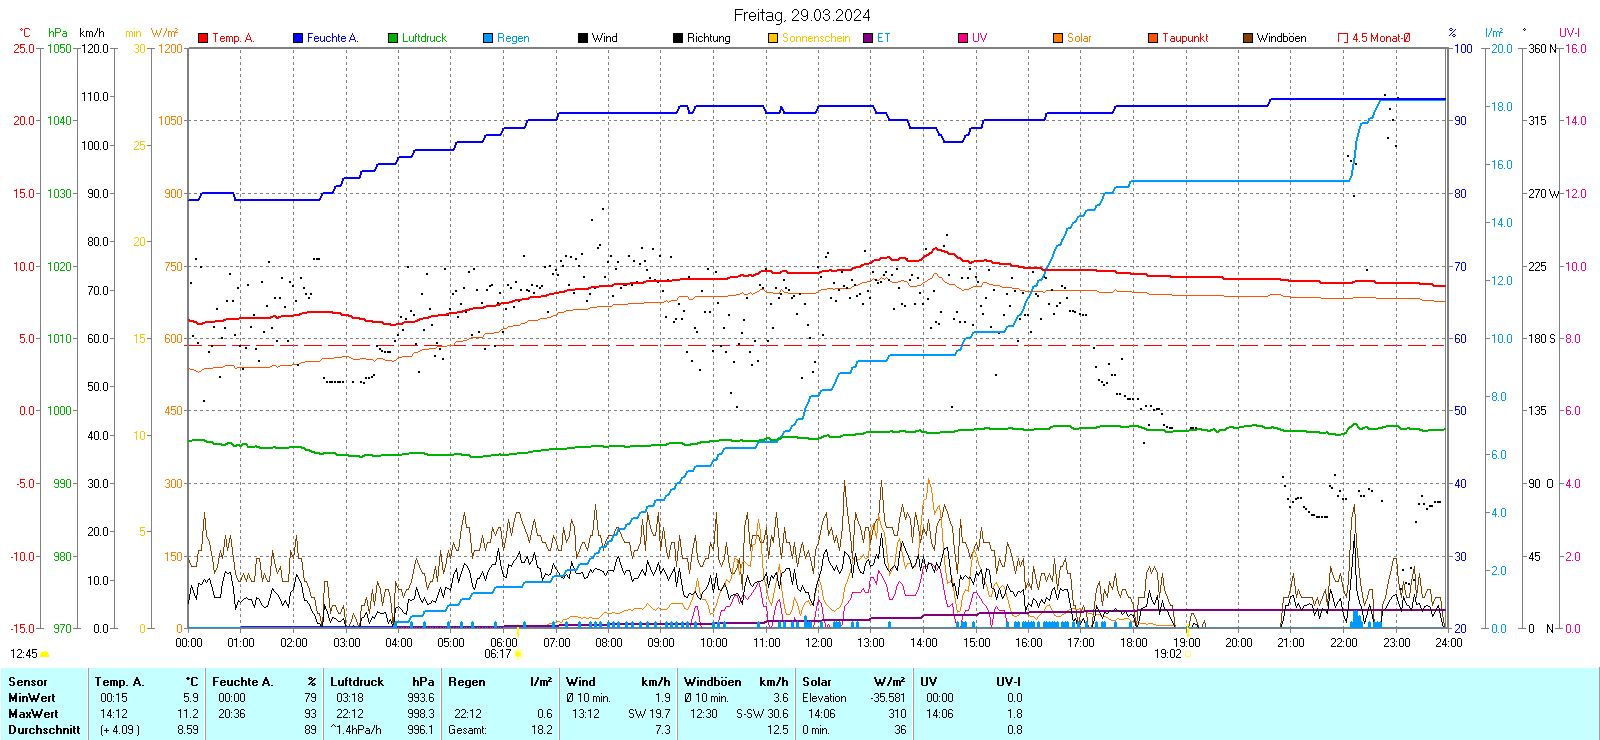
Task: Click the '24:00' time axis label
Action: [x=1448, y=643]
